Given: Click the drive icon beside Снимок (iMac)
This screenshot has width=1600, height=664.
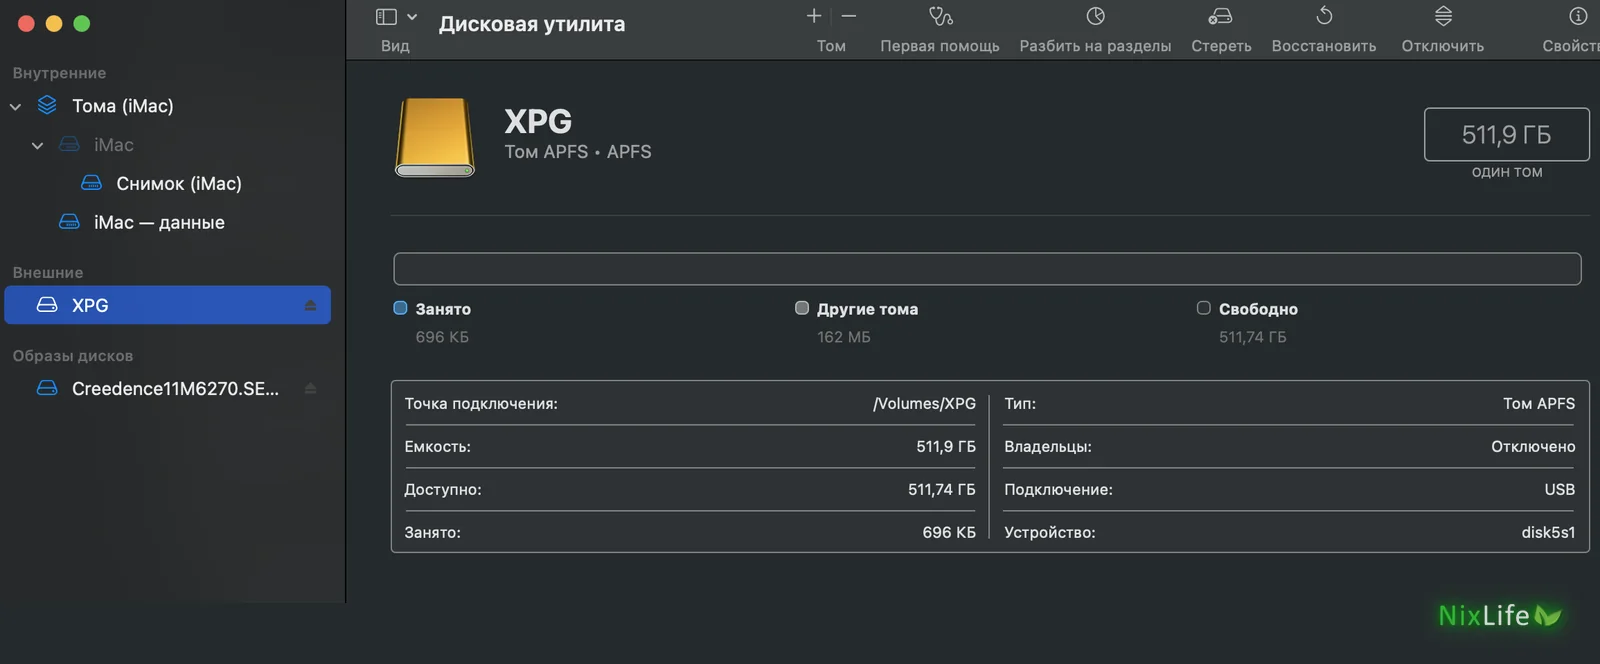Looking at the screenshot, I should point(91,183).
